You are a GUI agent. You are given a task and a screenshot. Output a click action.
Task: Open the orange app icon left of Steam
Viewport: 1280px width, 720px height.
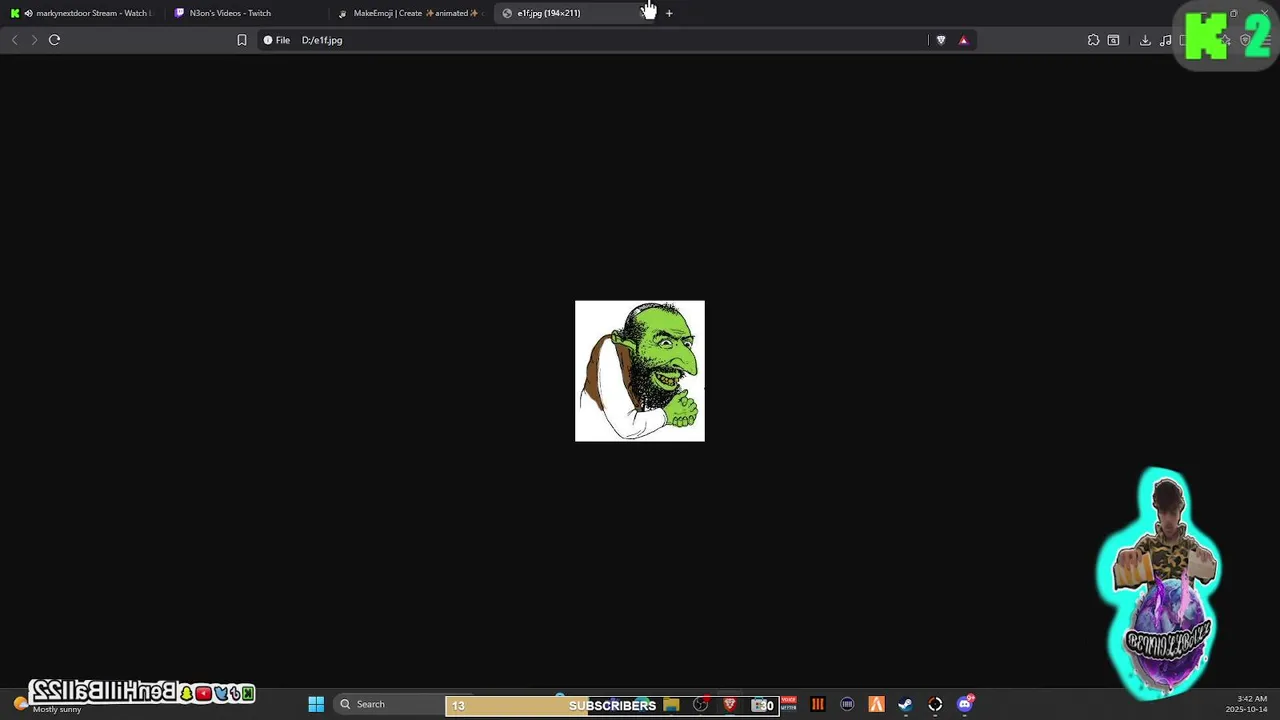coord(876,705)
